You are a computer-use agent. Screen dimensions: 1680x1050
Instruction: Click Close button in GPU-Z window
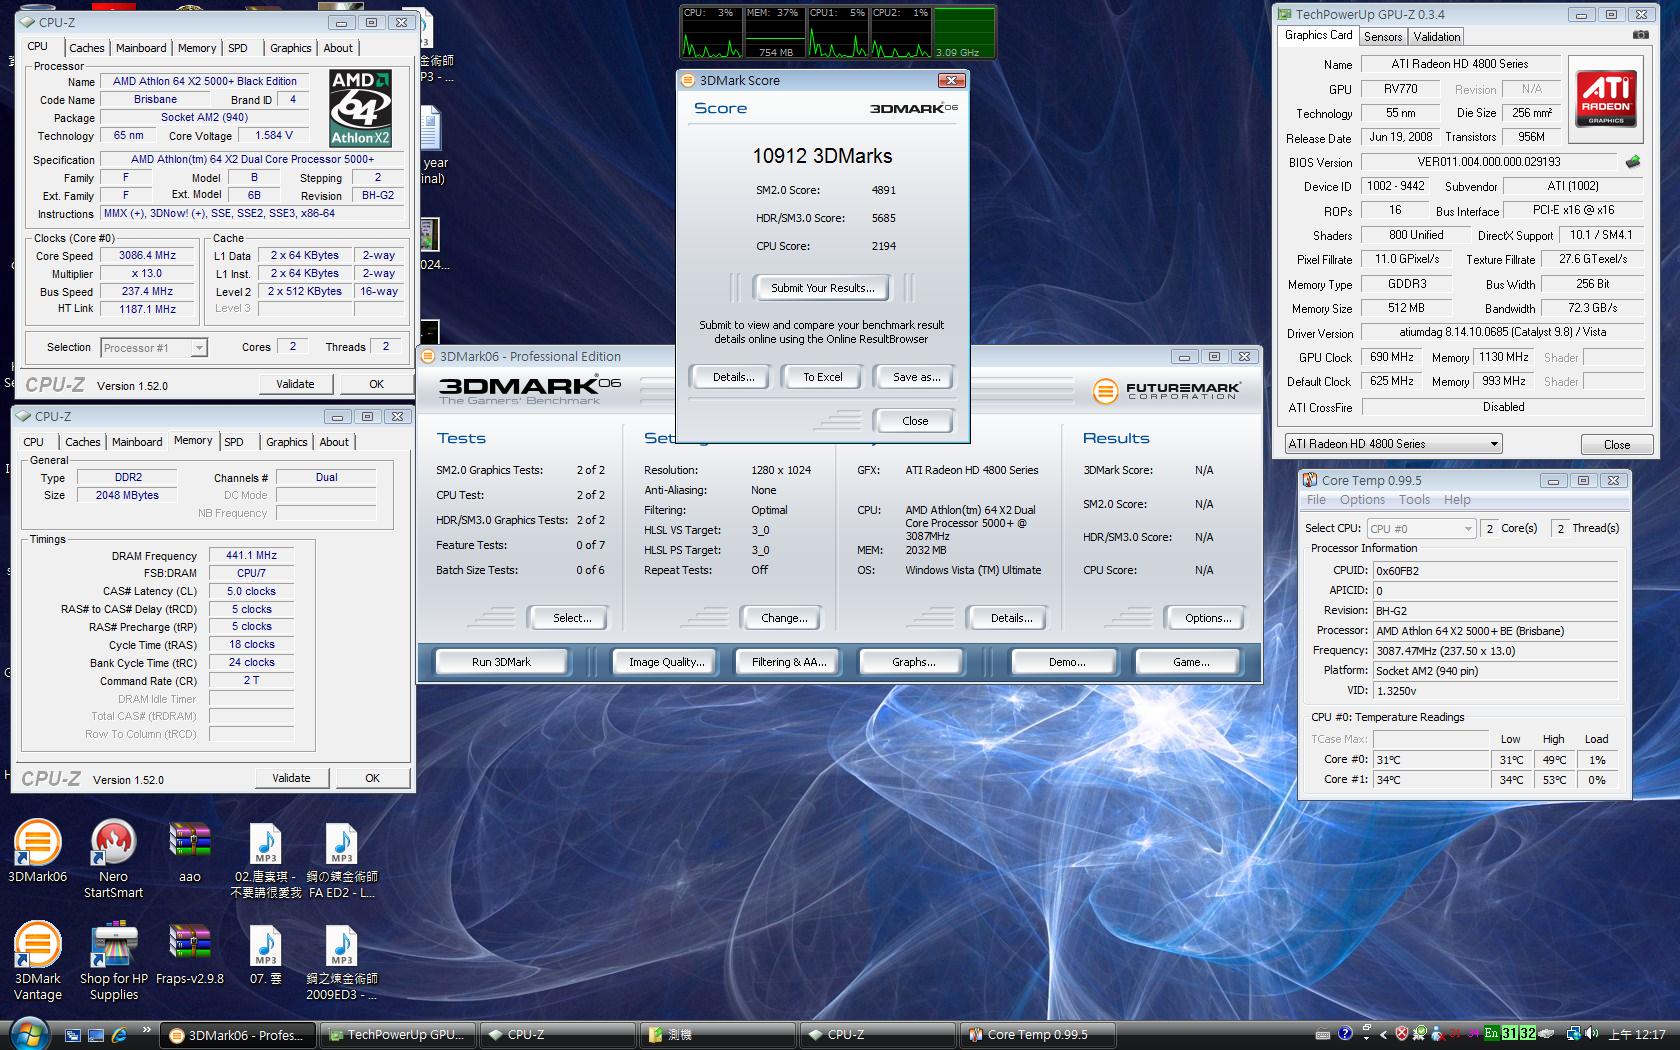coord(1616,445)
